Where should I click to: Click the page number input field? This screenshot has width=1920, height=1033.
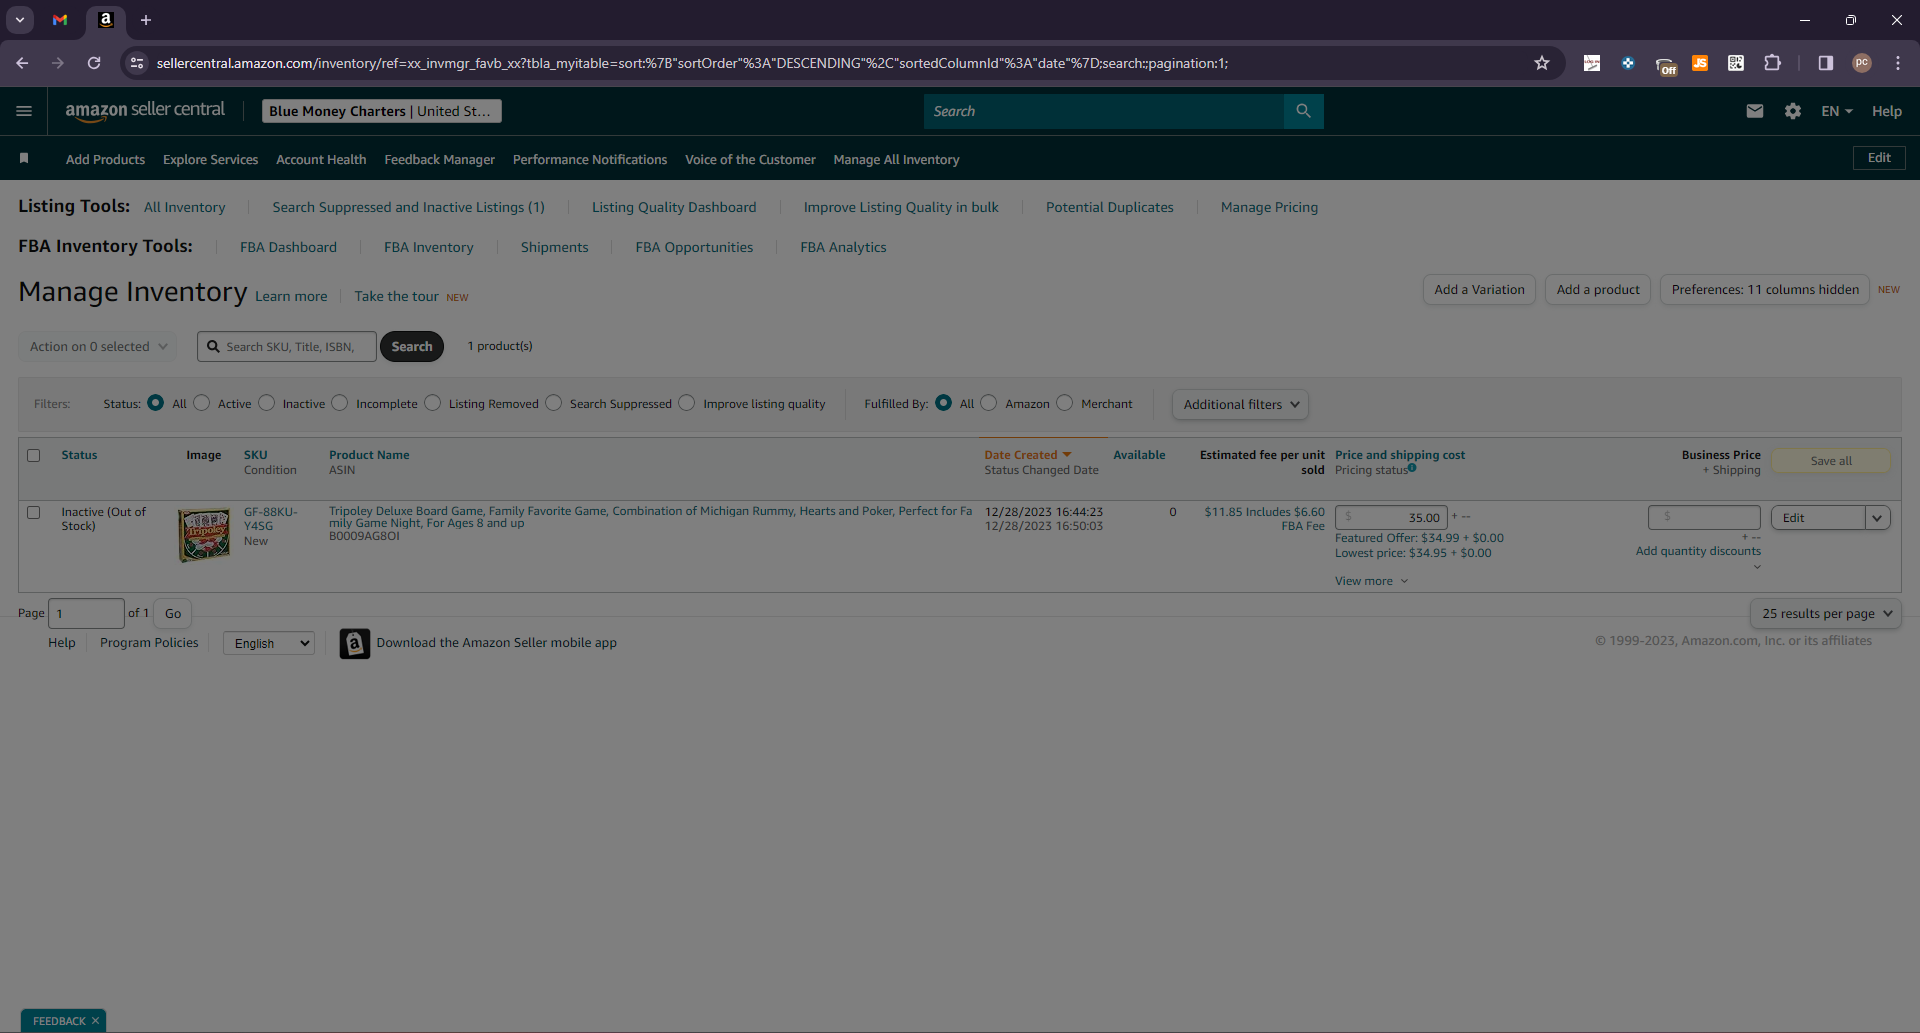(x=86, y=613)
